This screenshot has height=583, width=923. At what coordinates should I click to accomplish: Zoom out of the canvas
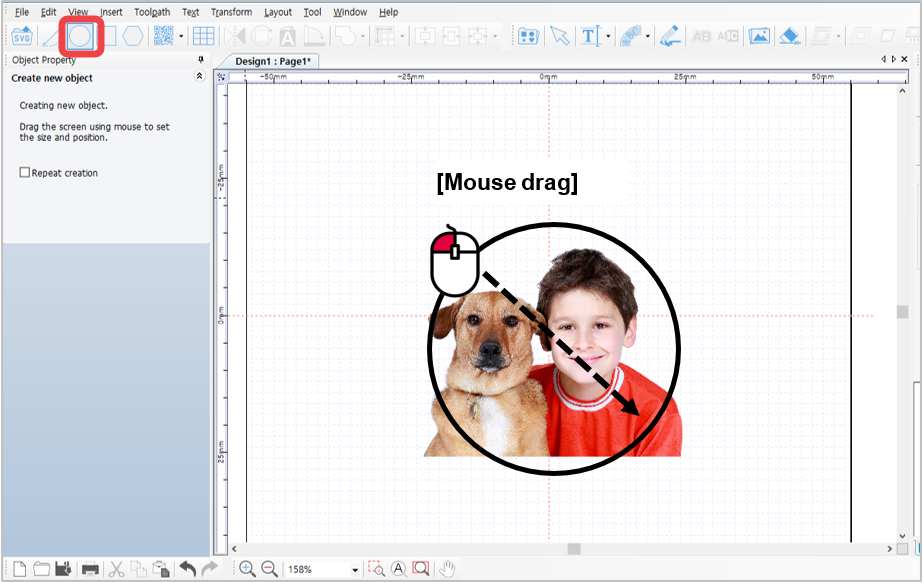270,569
